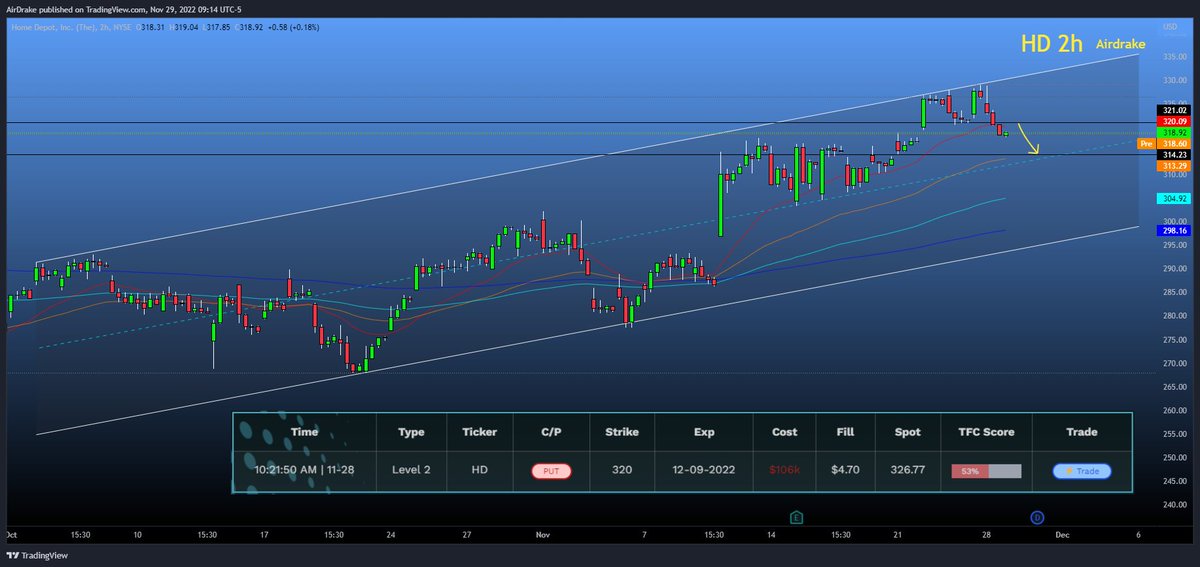The height and width of the screenshot is (567, 1200).
Task: Click the 290.00 price axis tick
Action: 1173,269
